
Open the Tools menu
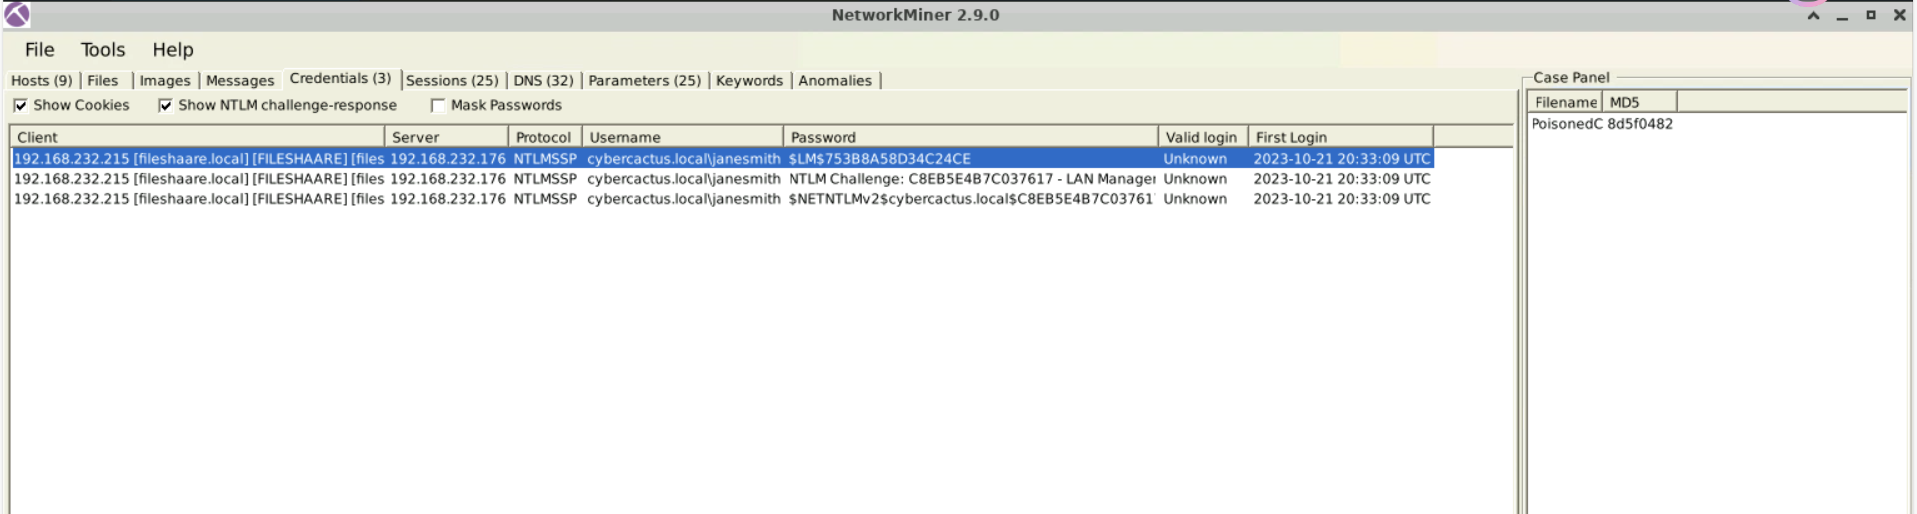pos(103,50)
